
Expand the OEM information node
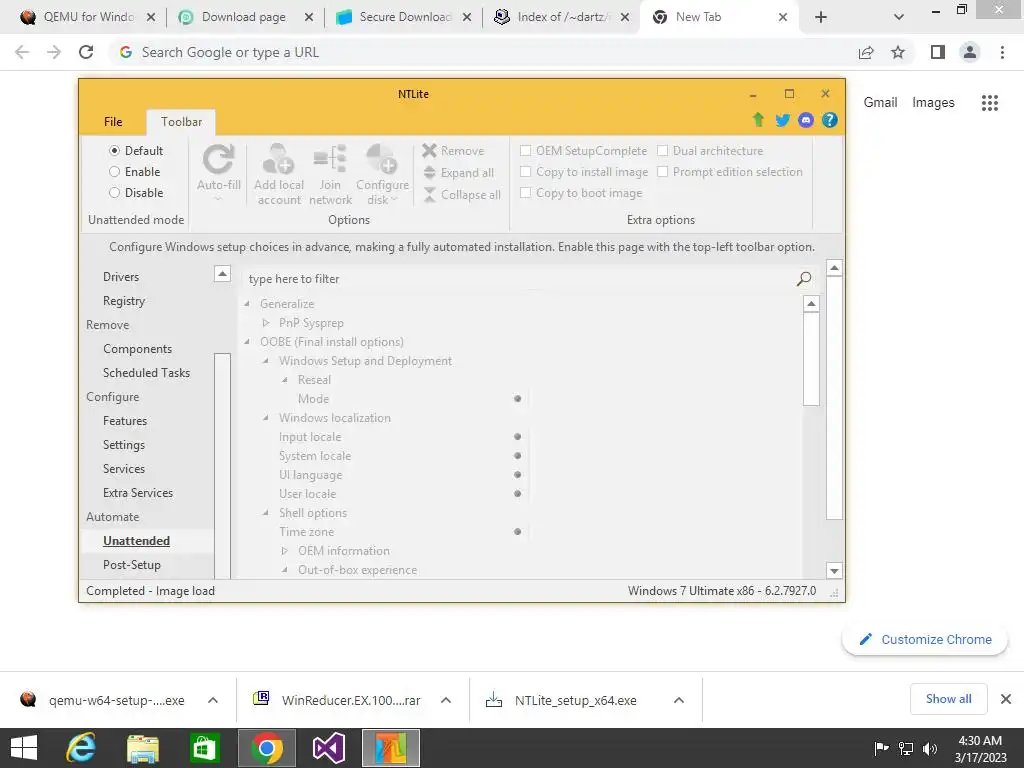coord(285,551)
